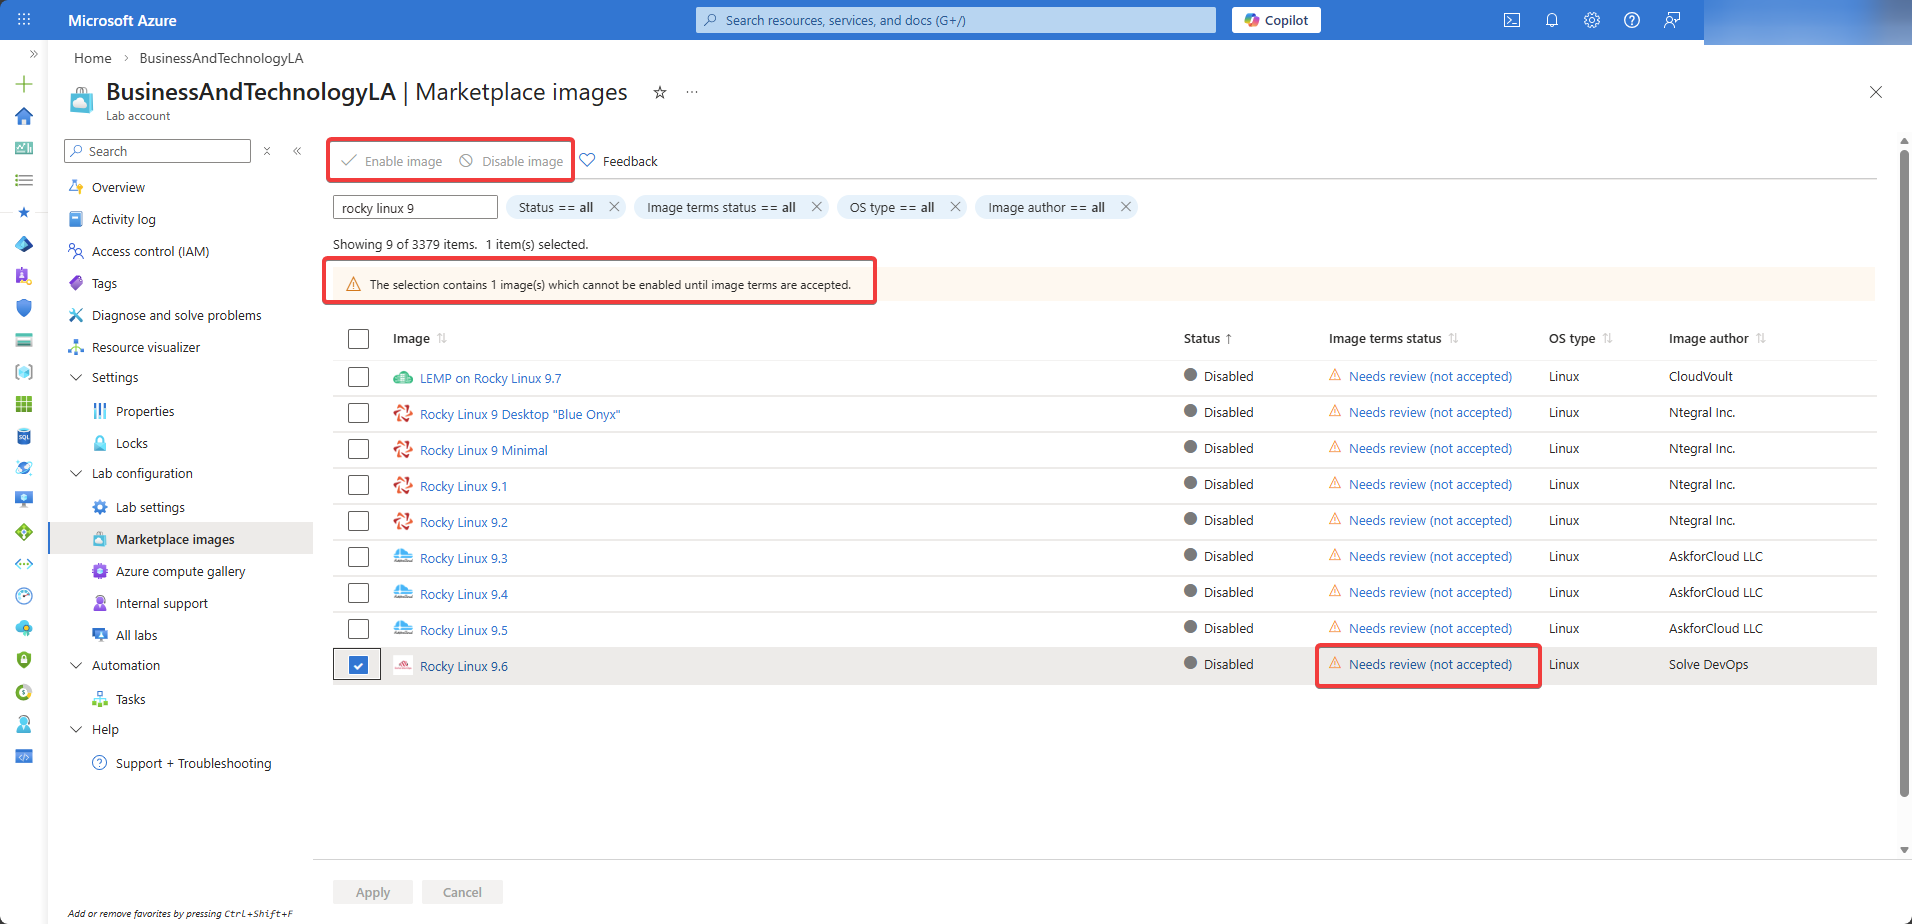Sort by Image column sort icon

[x=442, y=339]
